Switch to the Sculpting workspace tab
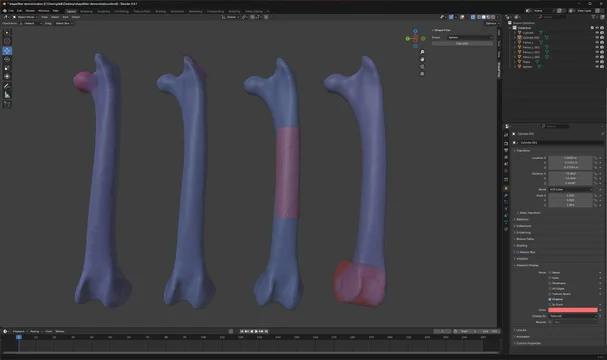Viewport: 607px width, 360px height. 103,12
